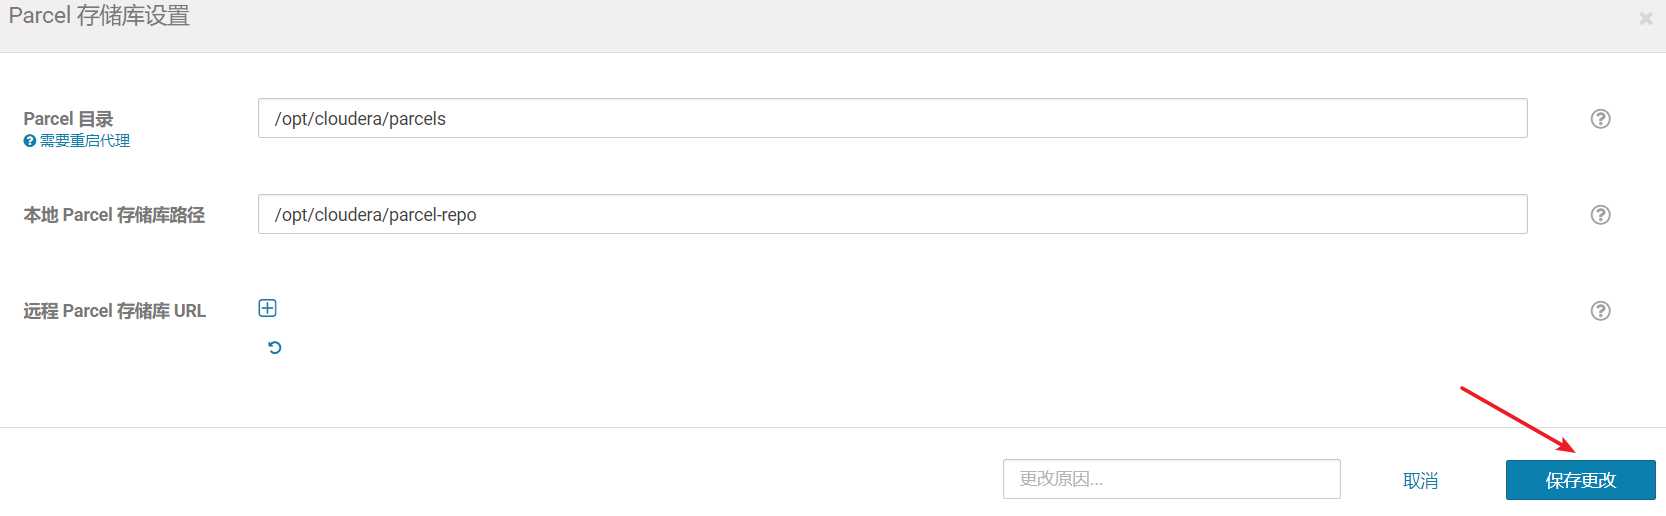Save settings with 保存更改 button
Viewport: 1666px width, 516px height.
1580,480
